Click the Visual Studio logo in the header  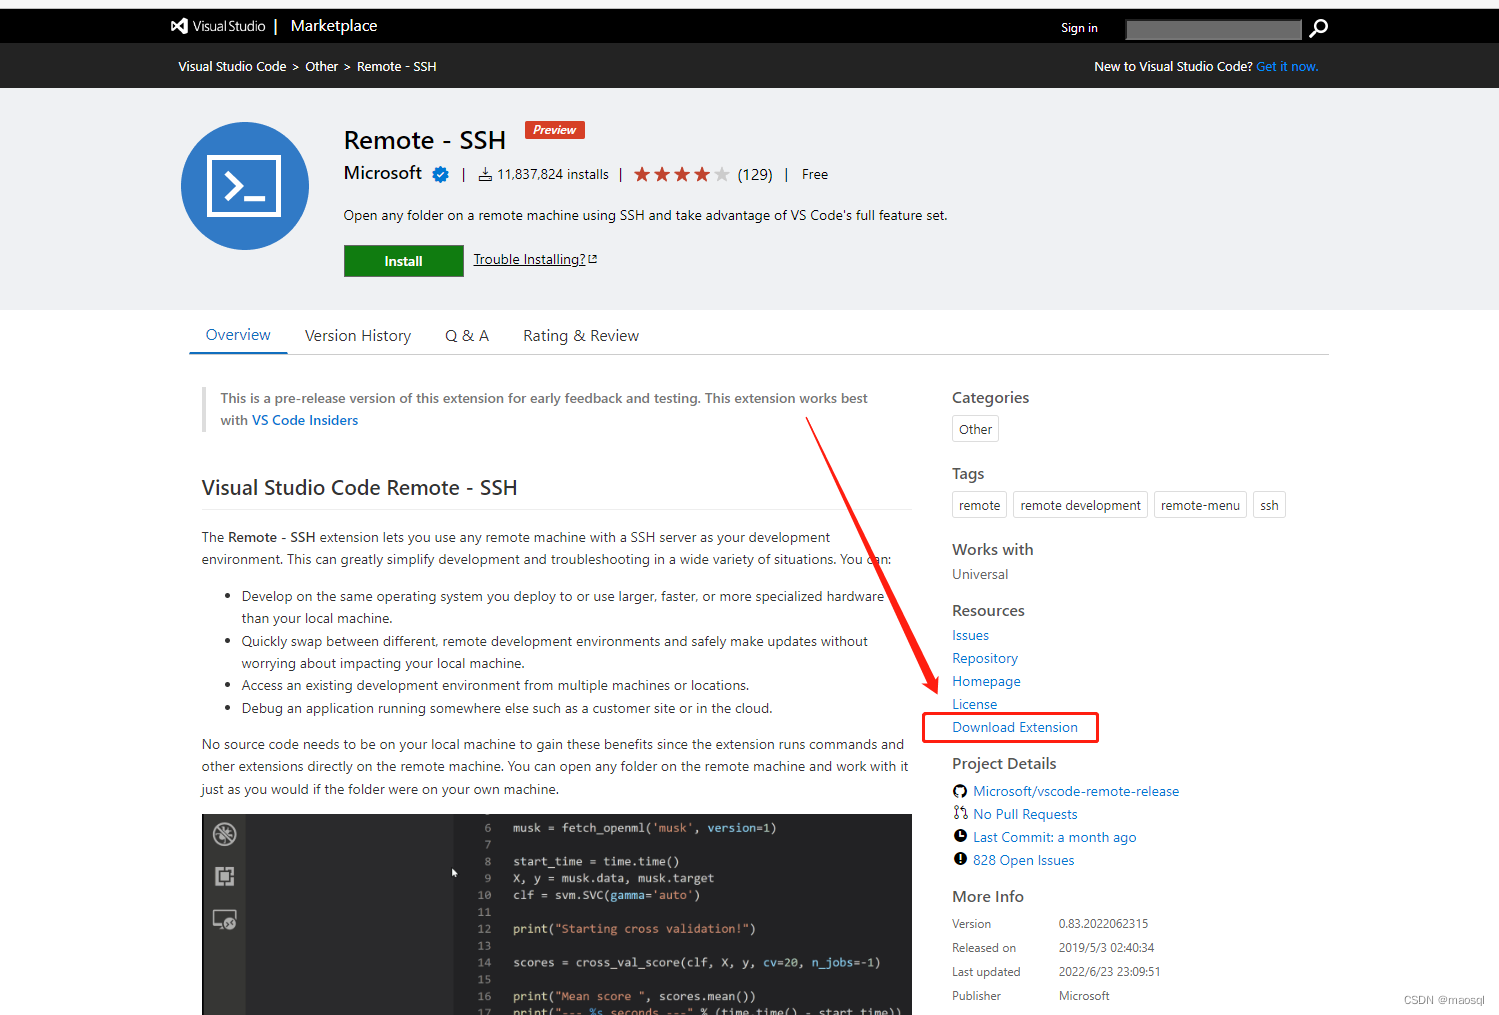(x=178, y=25)
